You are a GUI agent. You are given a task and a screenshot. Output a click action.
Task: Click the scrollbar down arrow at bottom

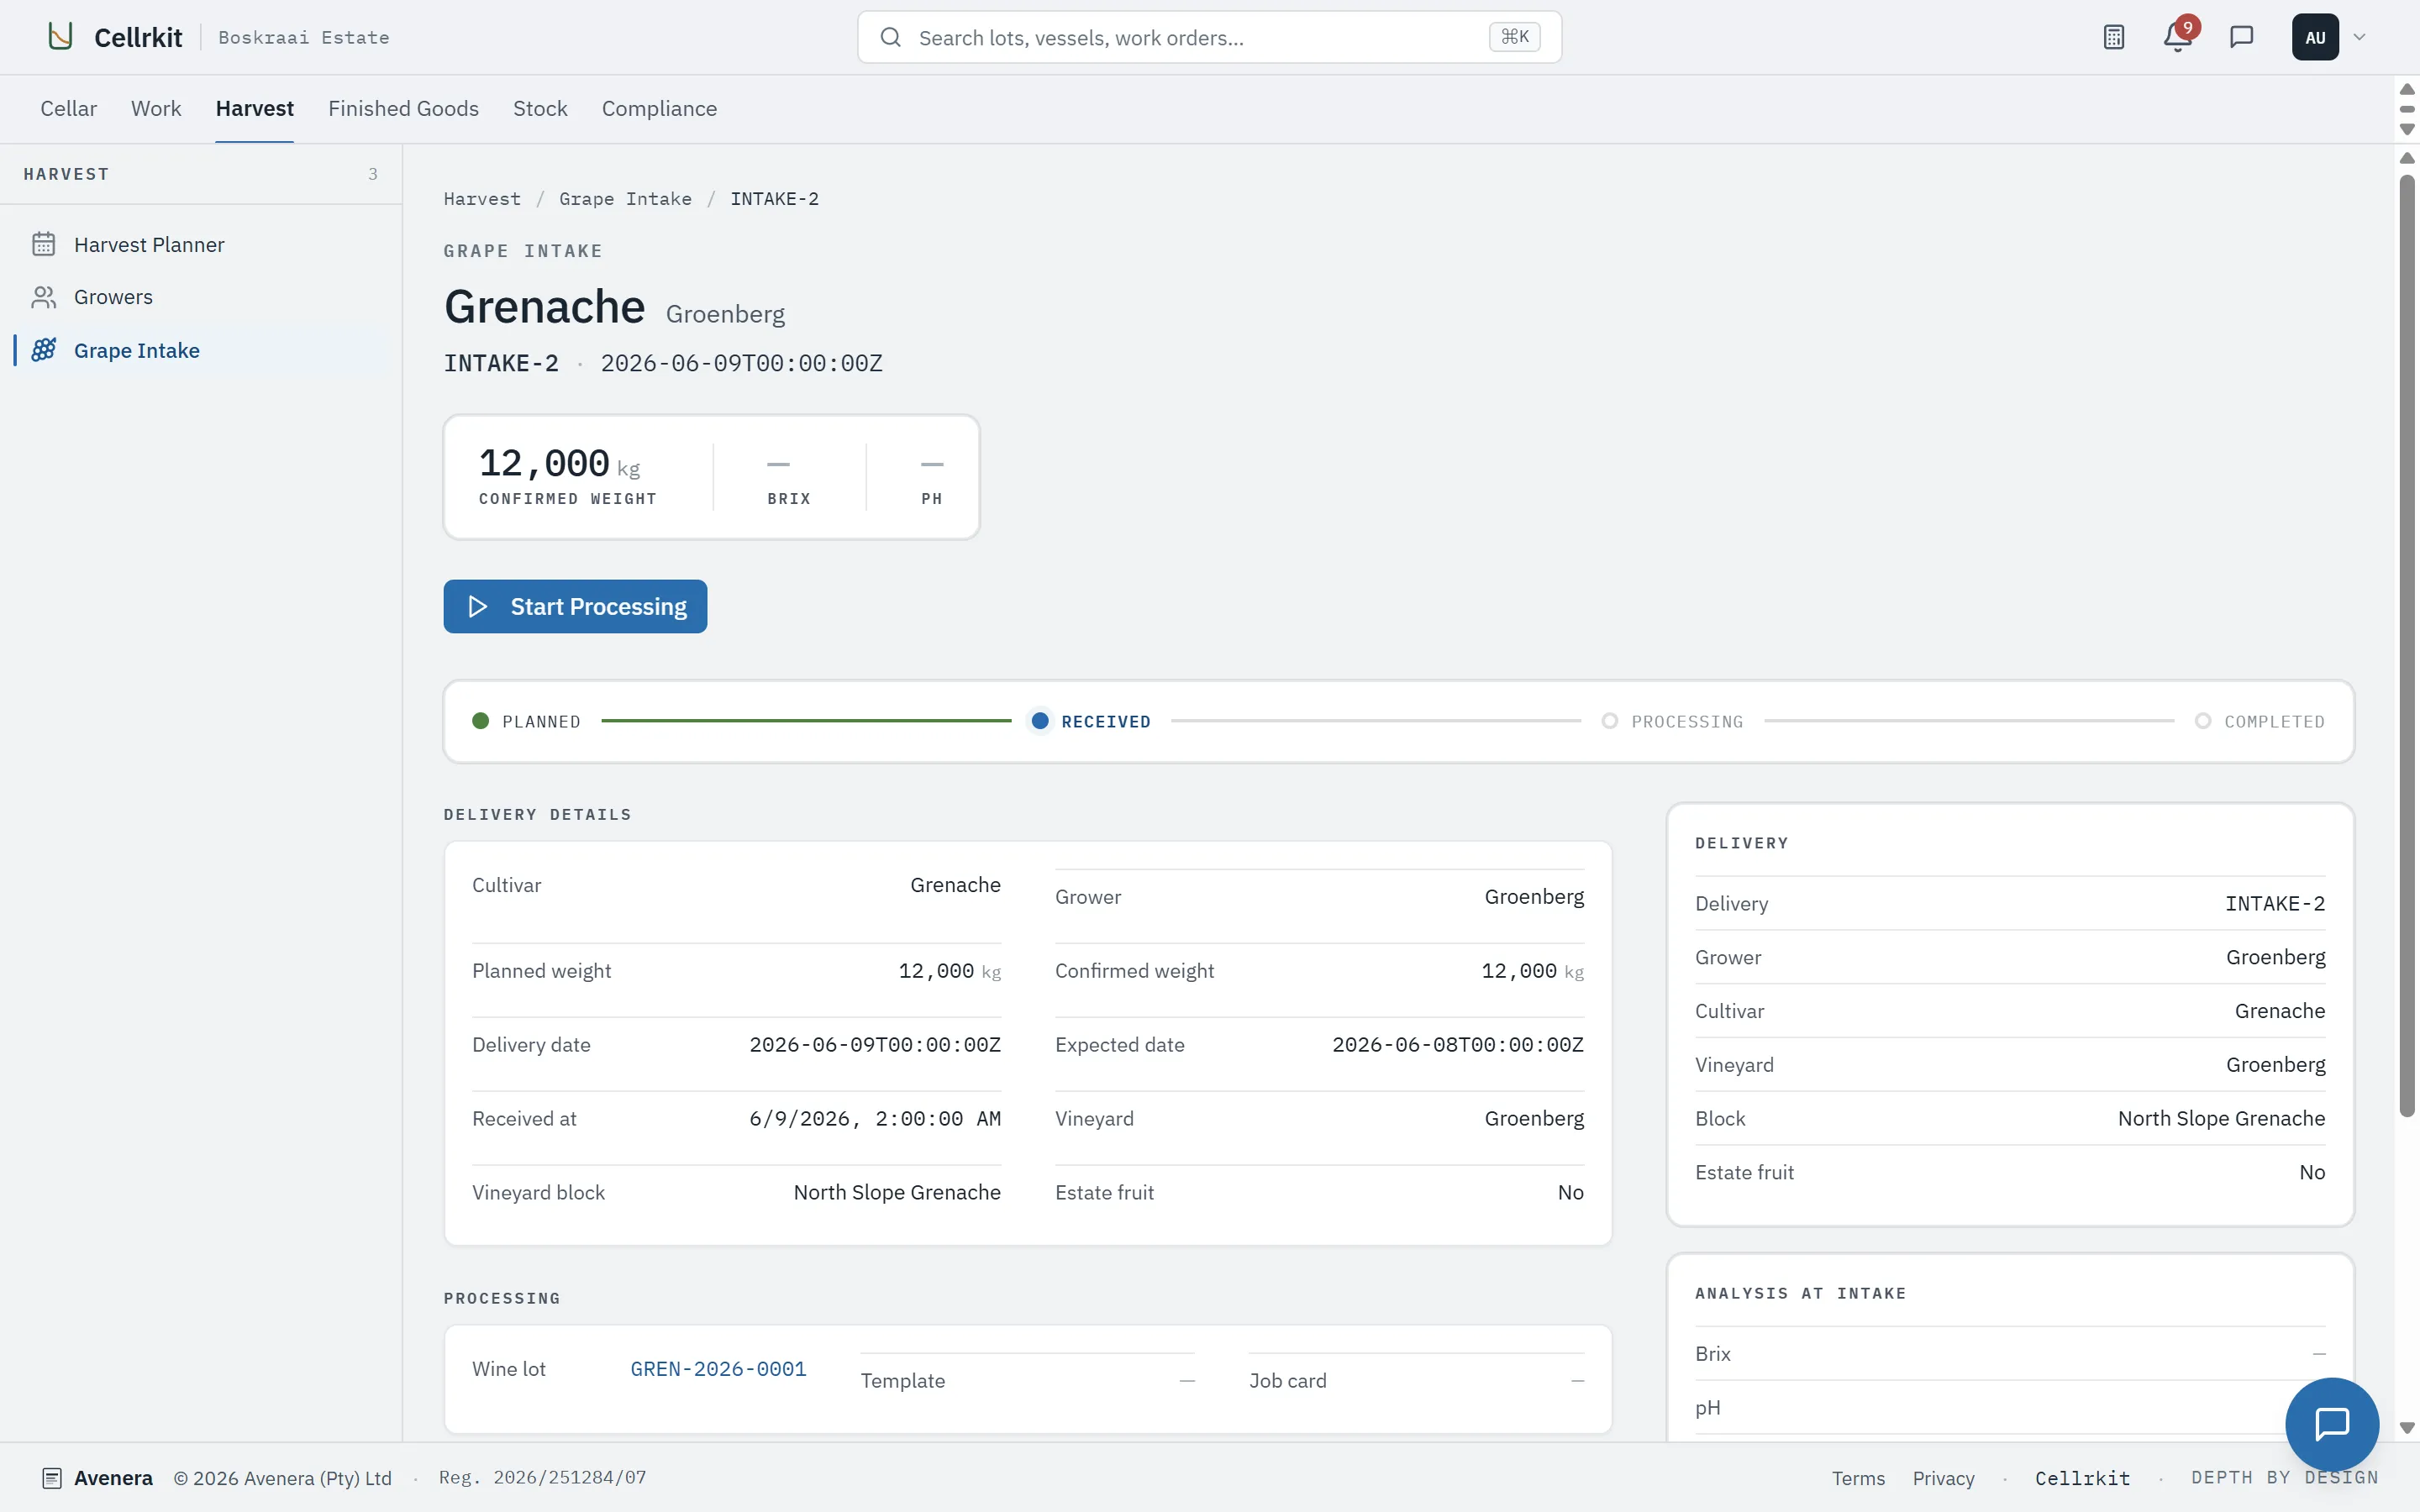coord(2407,1428)
